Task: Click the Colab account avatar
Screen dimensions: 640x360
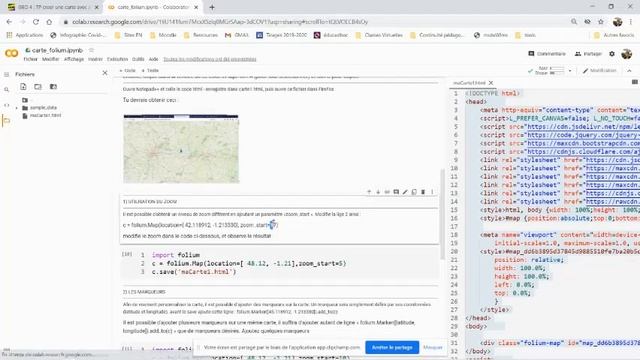Action: (x=627, y=53)
